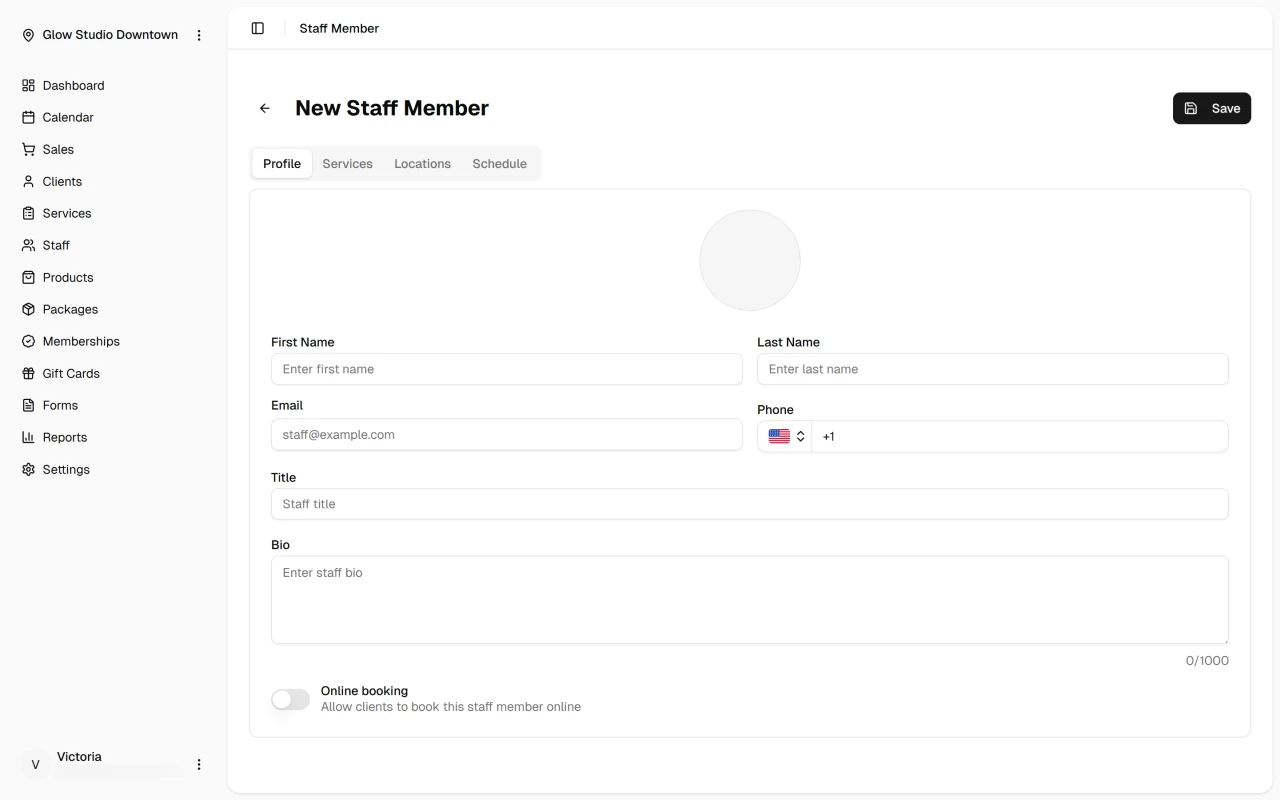Click the Staff title input field
The height and width of the screenshot is (800, 1280).
750,504
